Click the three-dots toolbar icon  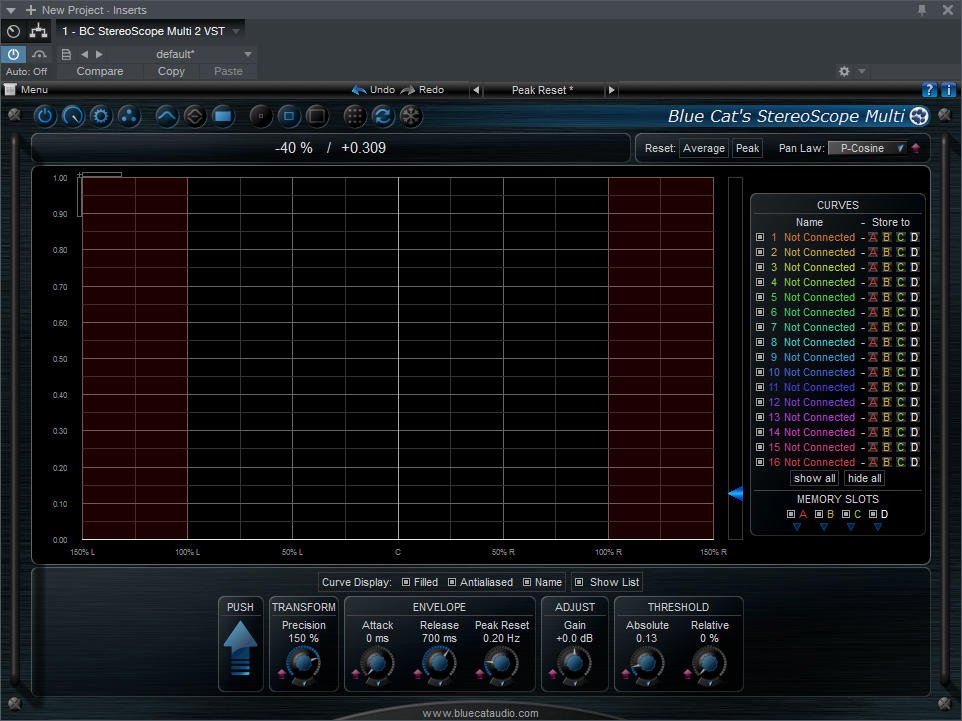pyautogui.click(x=129, y=116)
